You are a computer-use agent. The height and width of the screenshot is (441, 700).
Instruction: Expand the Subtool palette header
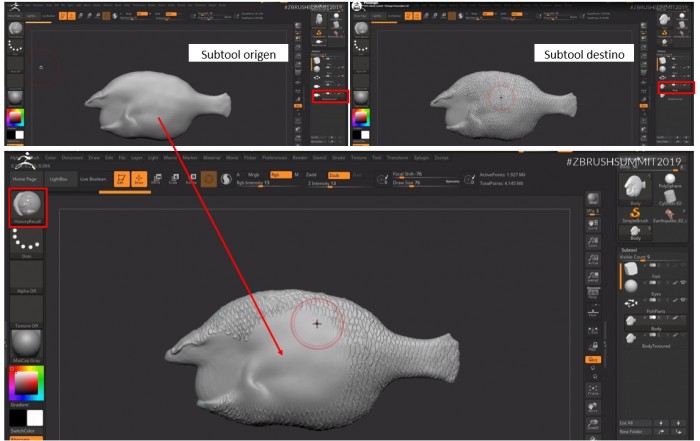click(628, 250)
